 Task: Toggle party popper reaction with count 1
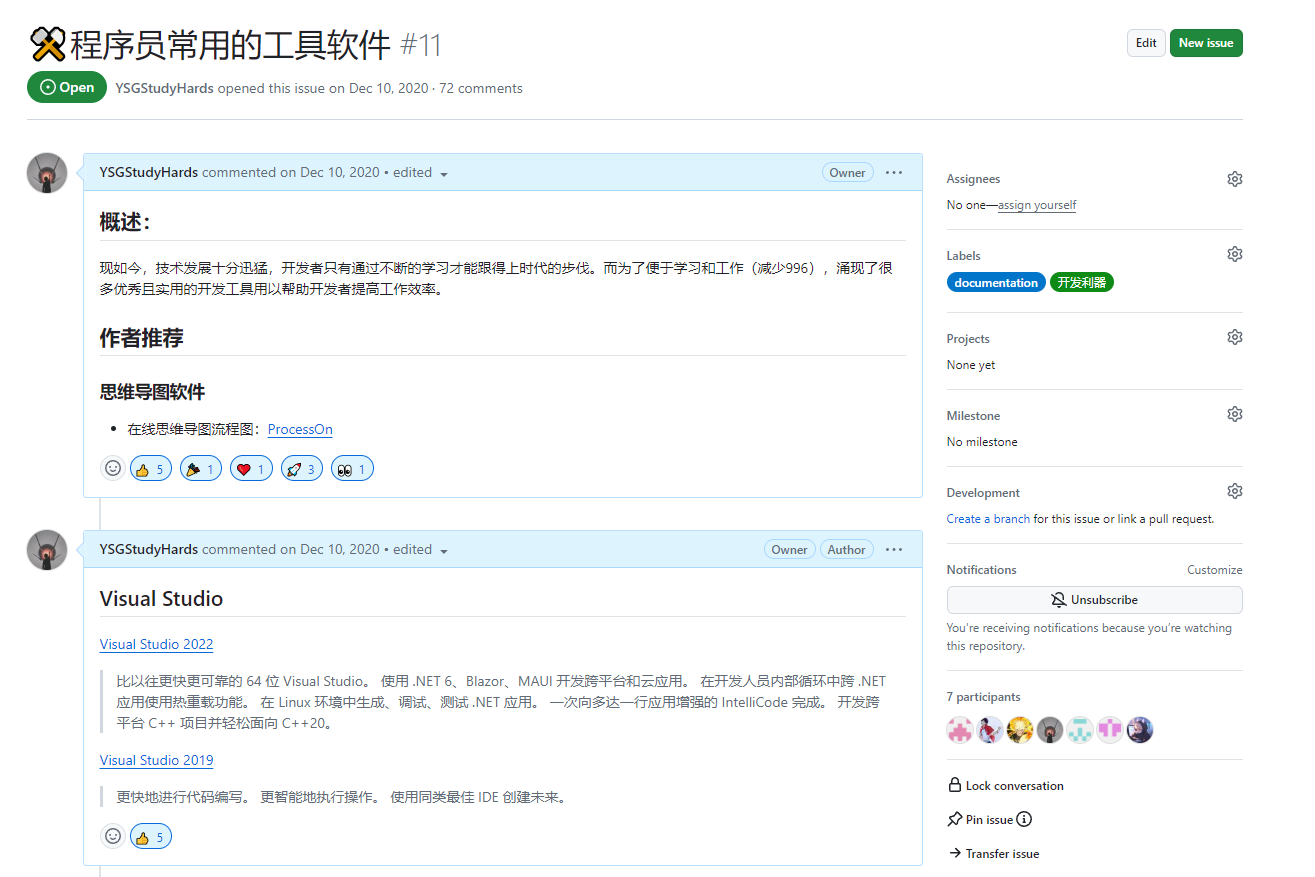(x=201, y=469)
